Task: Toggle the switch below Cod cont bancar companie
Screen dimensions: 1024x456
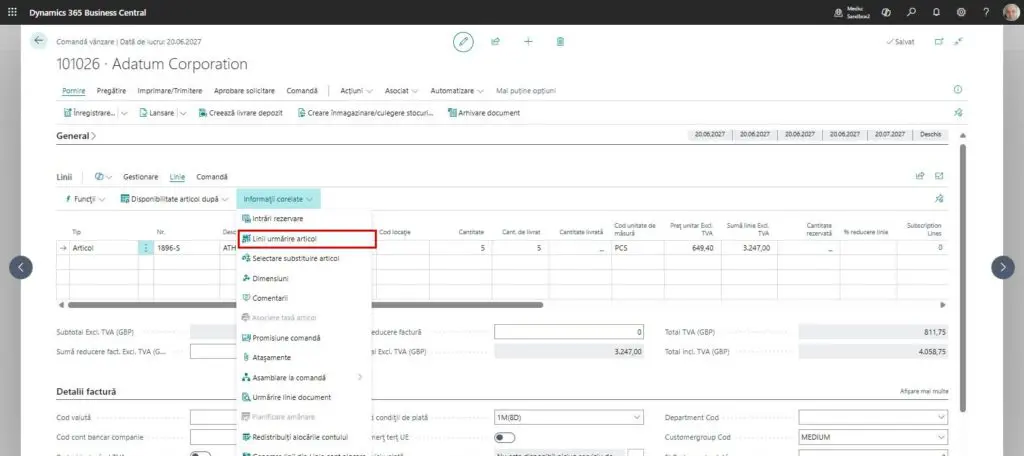Action: click(x=200, y=453)
